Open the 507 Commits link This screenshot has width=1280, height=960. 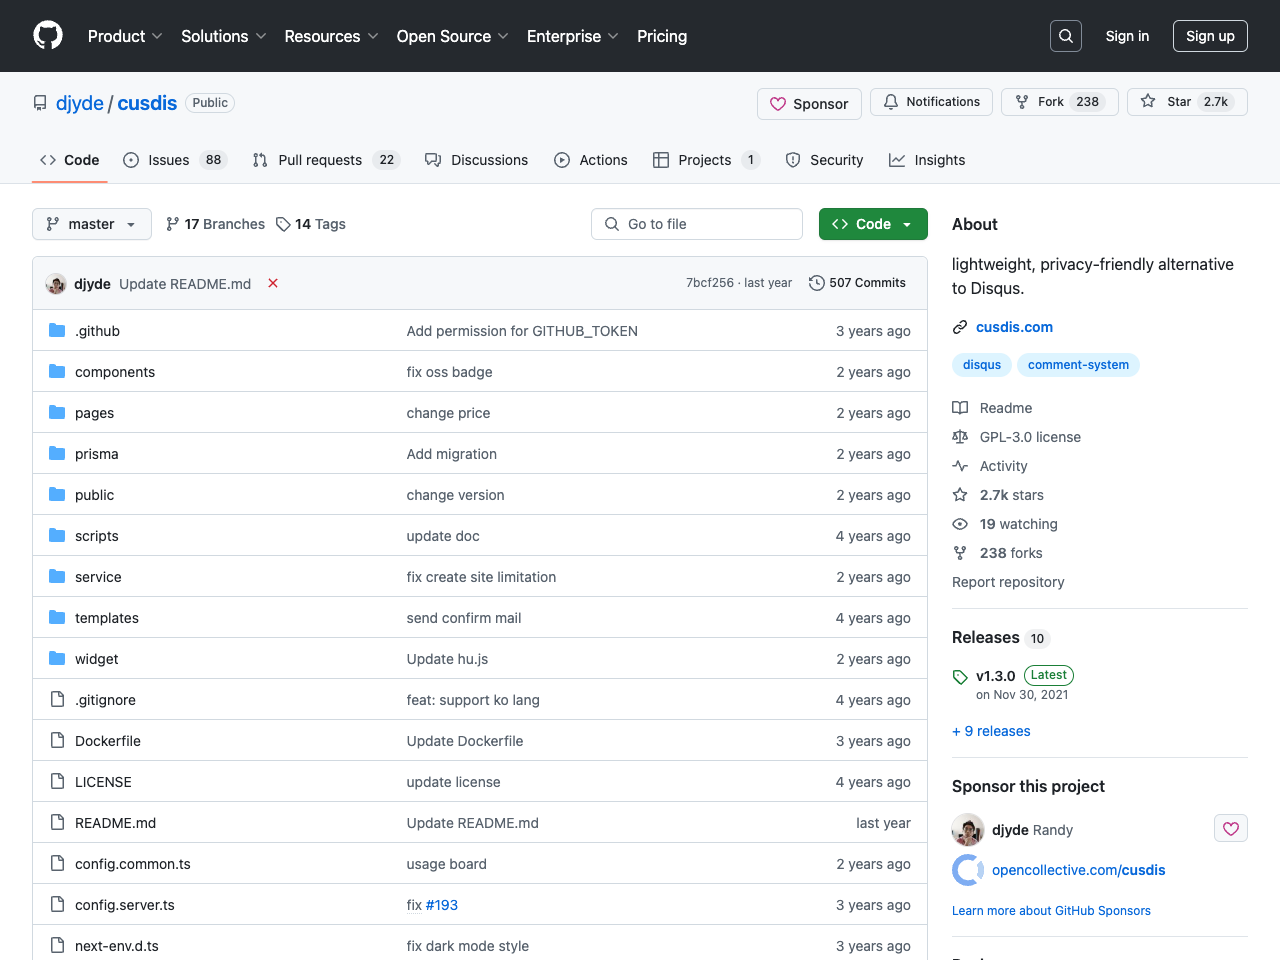857,283
